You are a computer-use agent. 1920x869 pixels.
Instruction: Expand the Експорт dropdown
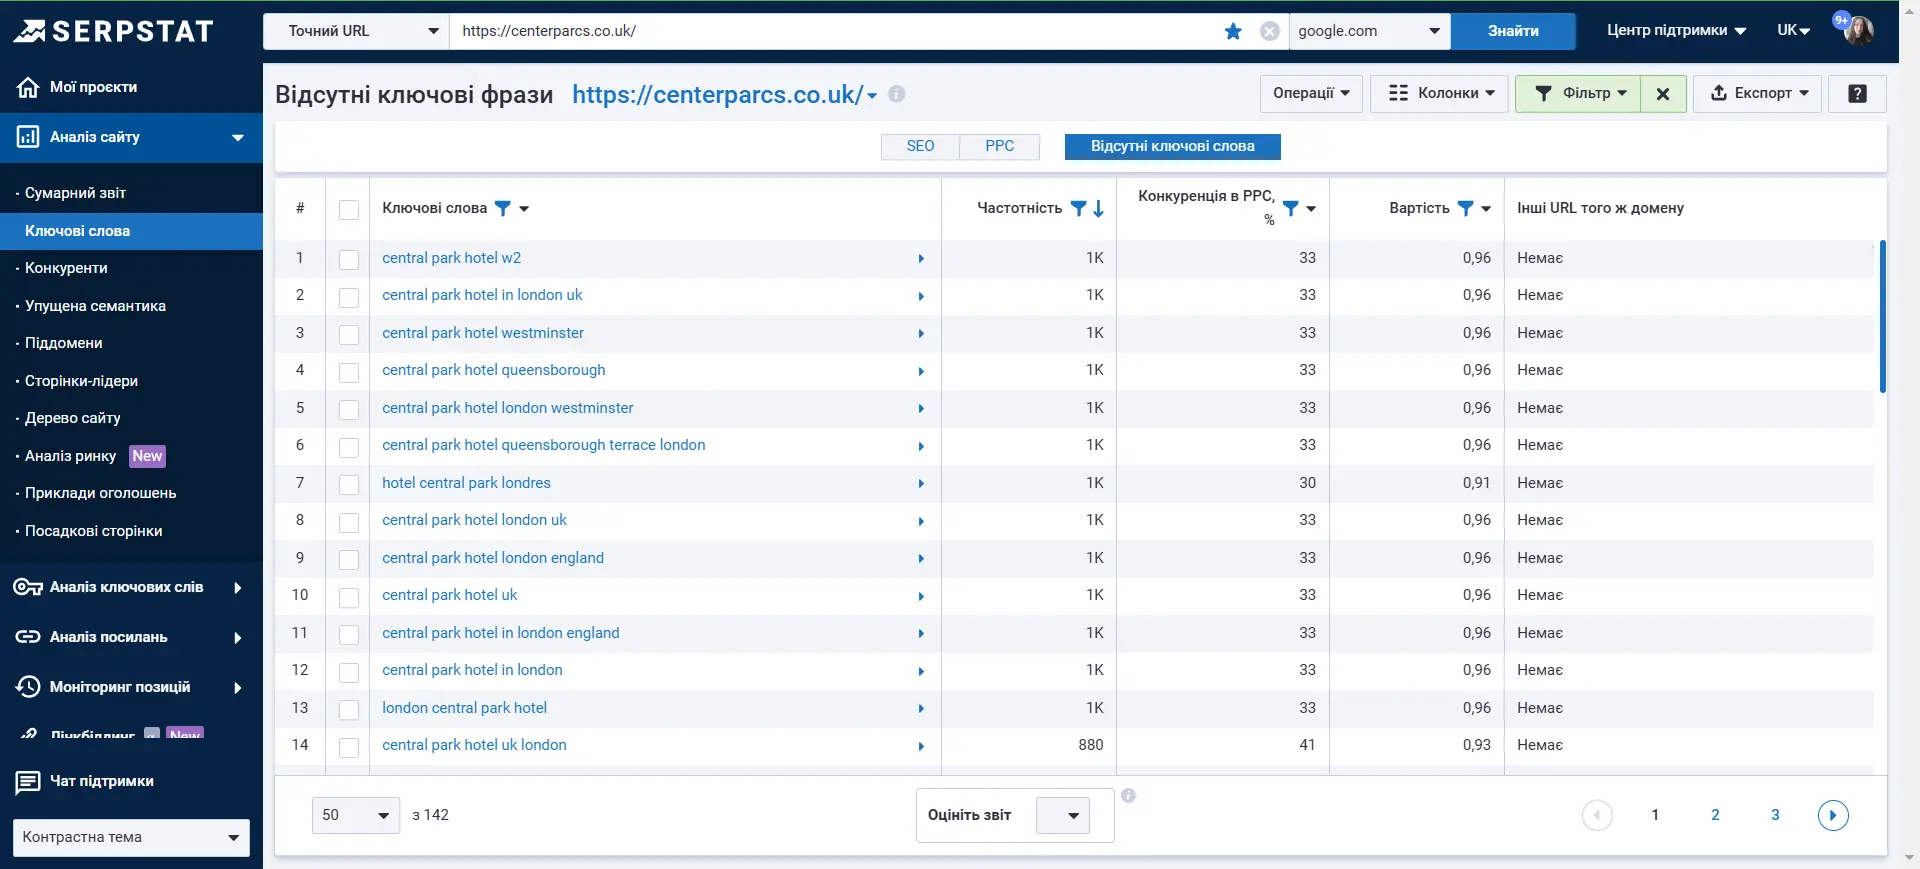(x=1757, y=94)
